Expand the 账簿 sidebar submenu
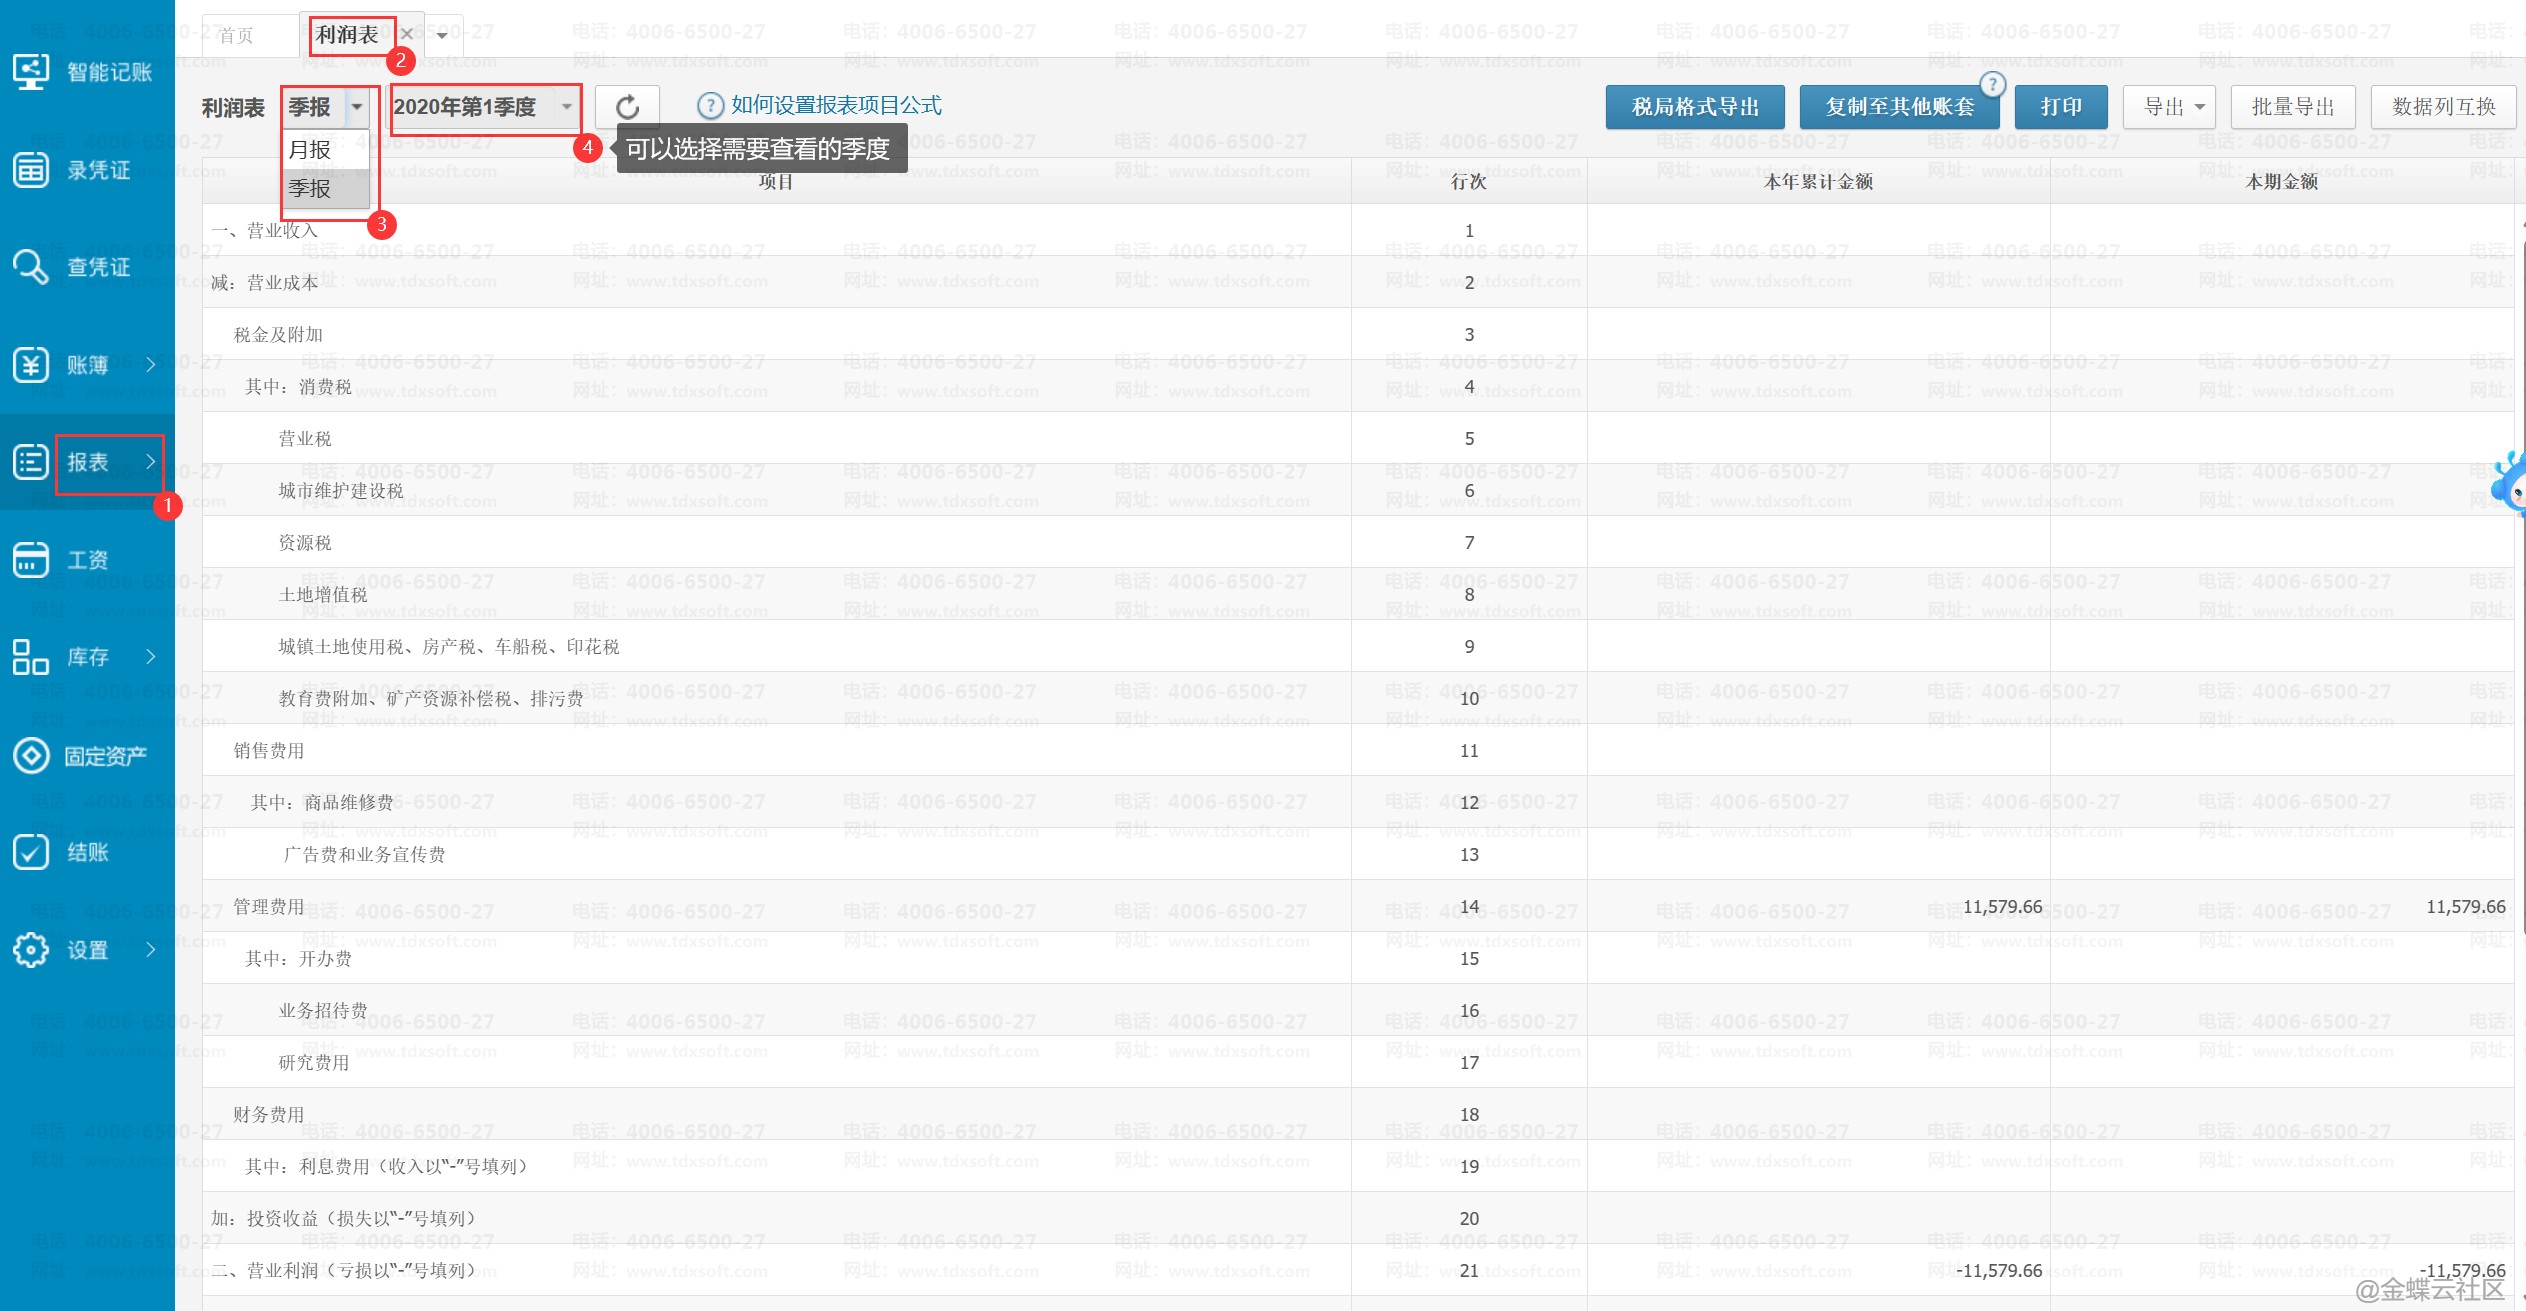Image resolution: width=2526 pixels, height=1311 pixels. click(151, 365)
